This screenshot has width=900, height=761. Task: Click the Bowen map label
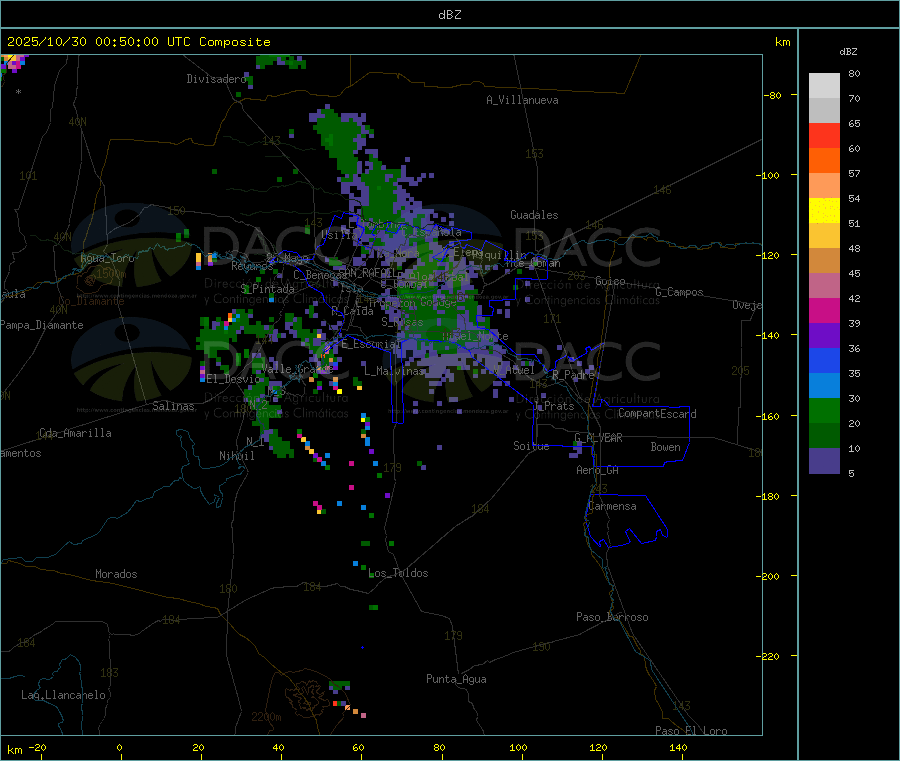(x=666, y=447)
